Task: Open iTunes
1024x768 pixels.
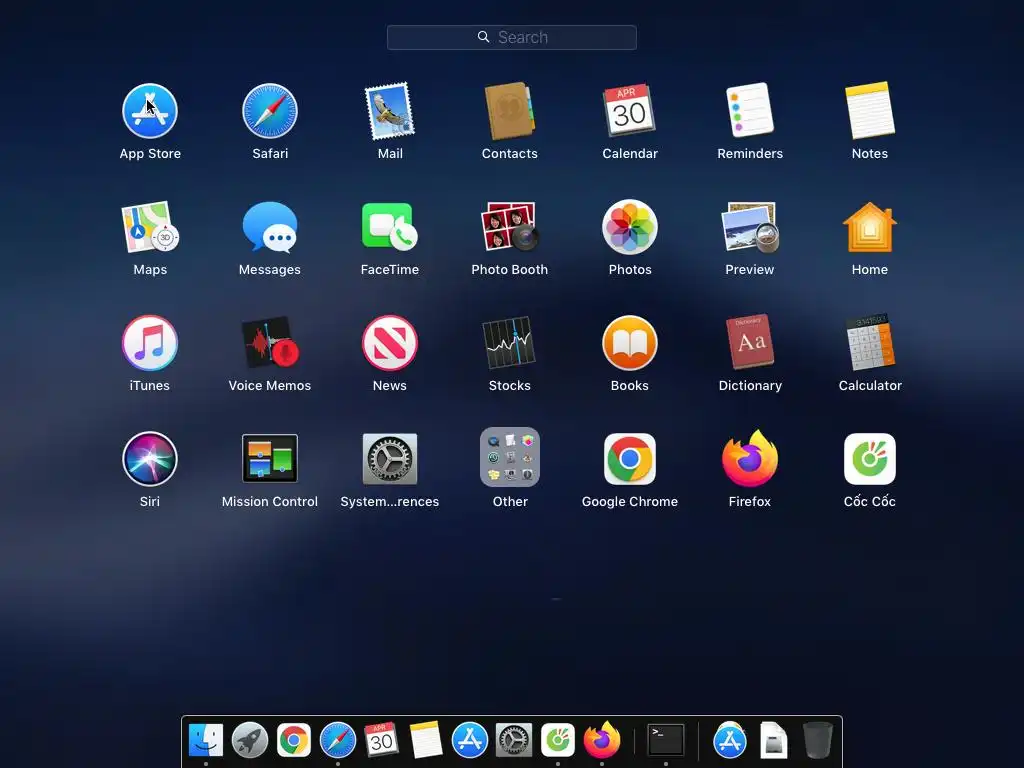Action: [x=150, y=343]
